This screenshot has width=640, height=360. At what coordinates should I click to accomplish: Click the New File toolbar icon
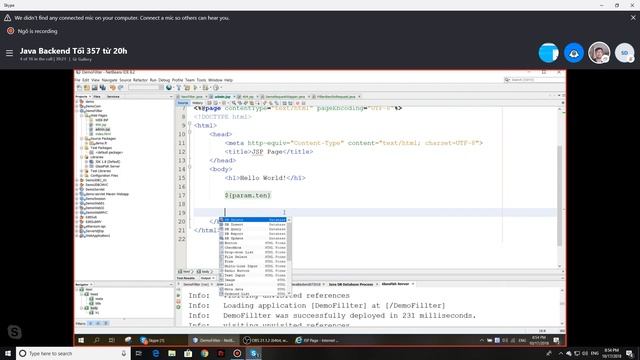tap(79, 87)
